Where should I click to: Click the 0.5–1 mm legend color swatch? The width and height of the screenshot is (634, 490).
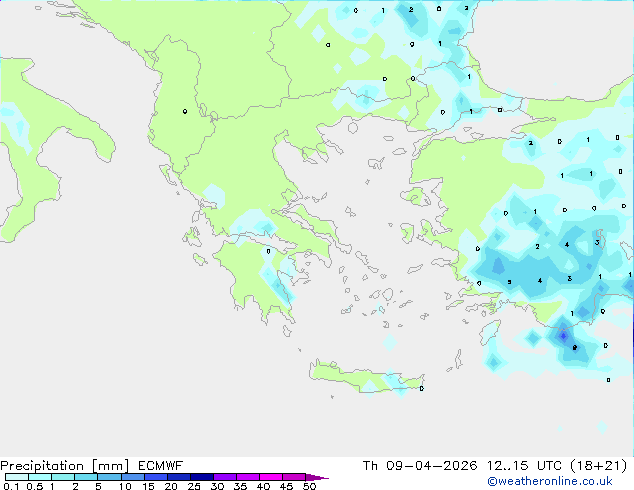pyautogui.click(x=40, y=477)
